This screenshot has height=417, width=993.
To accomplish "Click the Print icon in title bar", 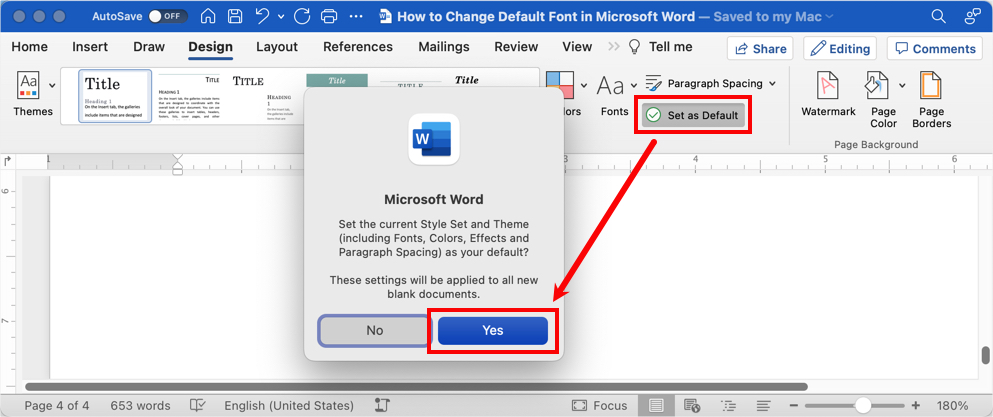I will [329, 16].
